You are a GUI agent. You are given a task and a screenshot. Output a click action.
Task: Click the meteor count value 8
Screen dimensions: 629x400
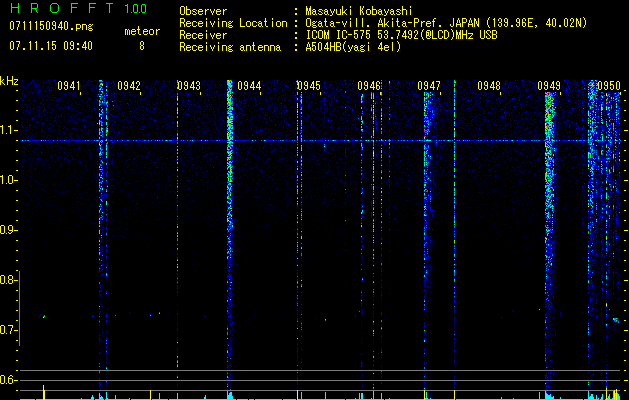[x=142, y=46]
